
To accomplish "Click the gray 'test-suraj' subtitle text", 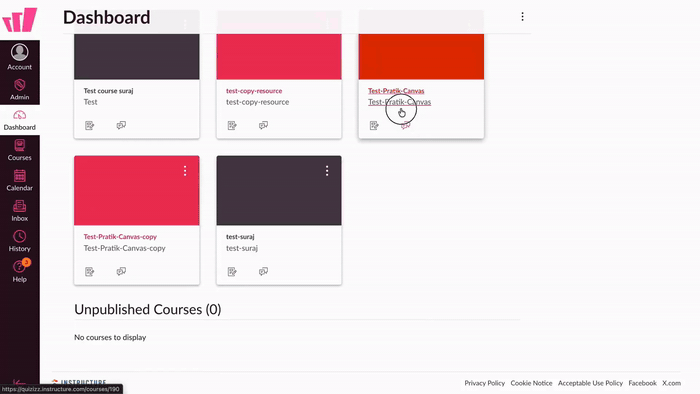I will (242, 248).
